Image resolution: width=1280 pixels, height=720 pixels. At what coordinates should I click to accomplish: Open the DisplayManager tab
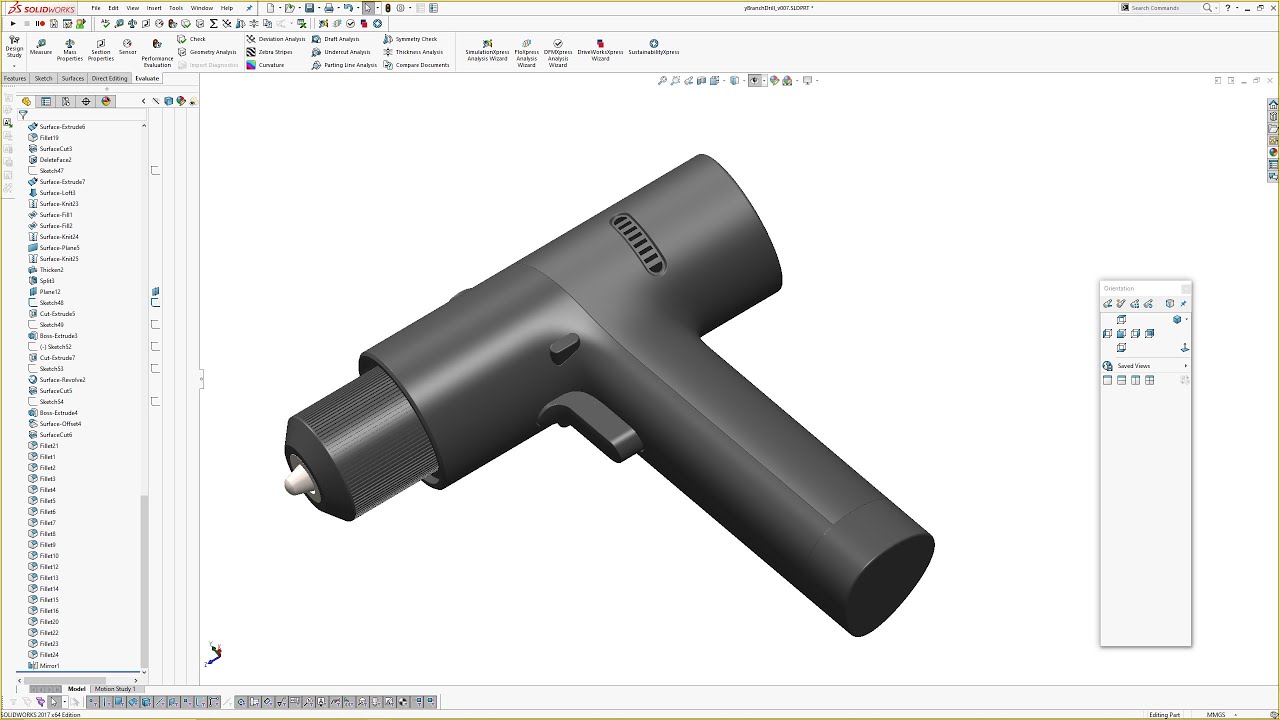pos(106,101)
